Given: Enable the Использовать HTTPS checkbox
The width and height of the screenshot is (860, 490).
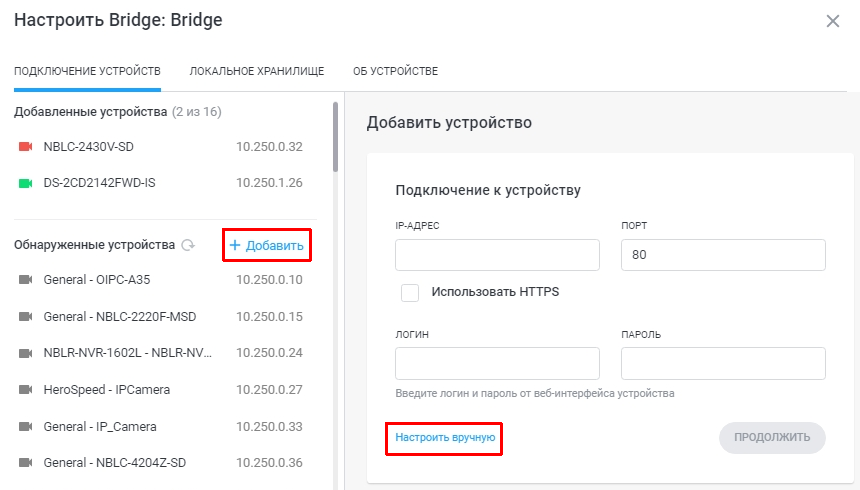Looking at the screenshot, I should click(410, 292).
